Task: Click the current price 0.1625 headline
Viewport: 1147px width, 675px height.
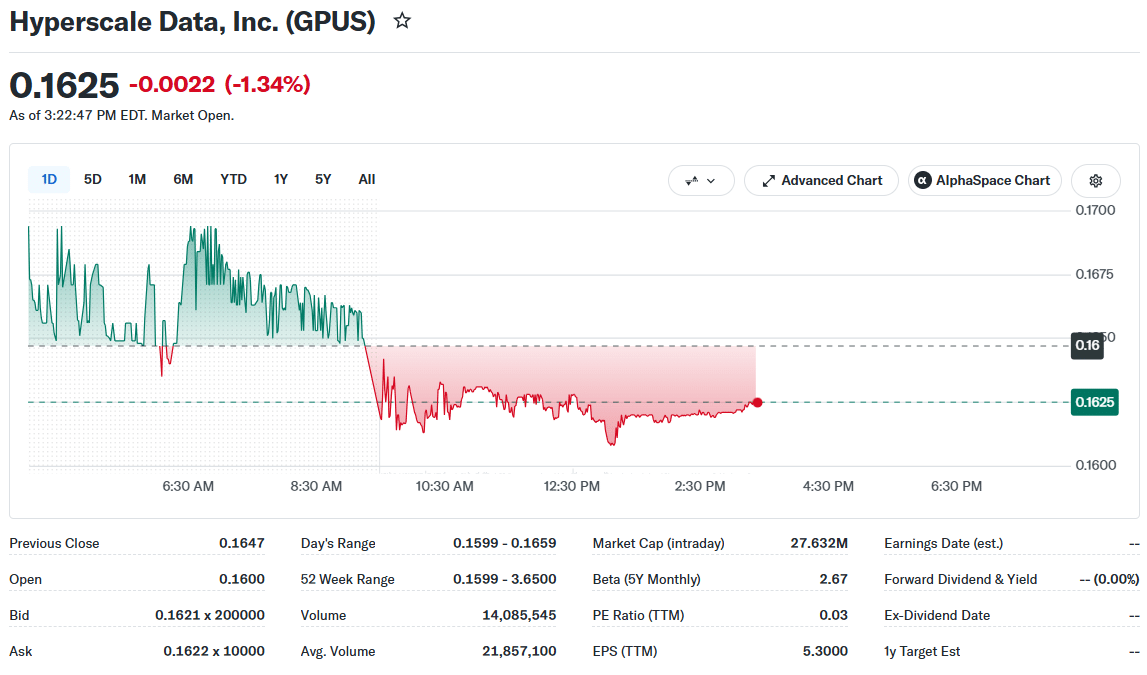Action: click(64, 86)
